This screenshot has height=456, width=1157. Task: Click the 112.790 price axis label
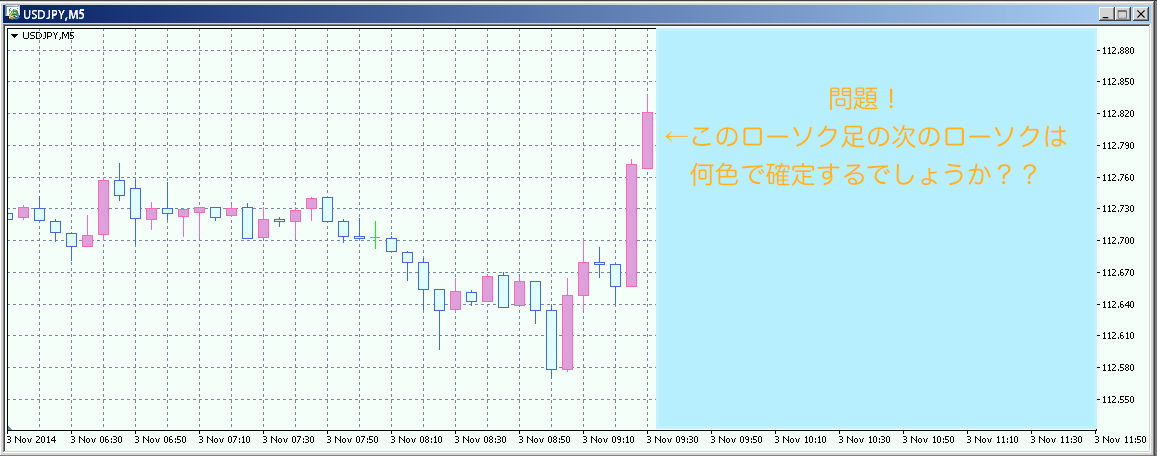coord(1117,145)
